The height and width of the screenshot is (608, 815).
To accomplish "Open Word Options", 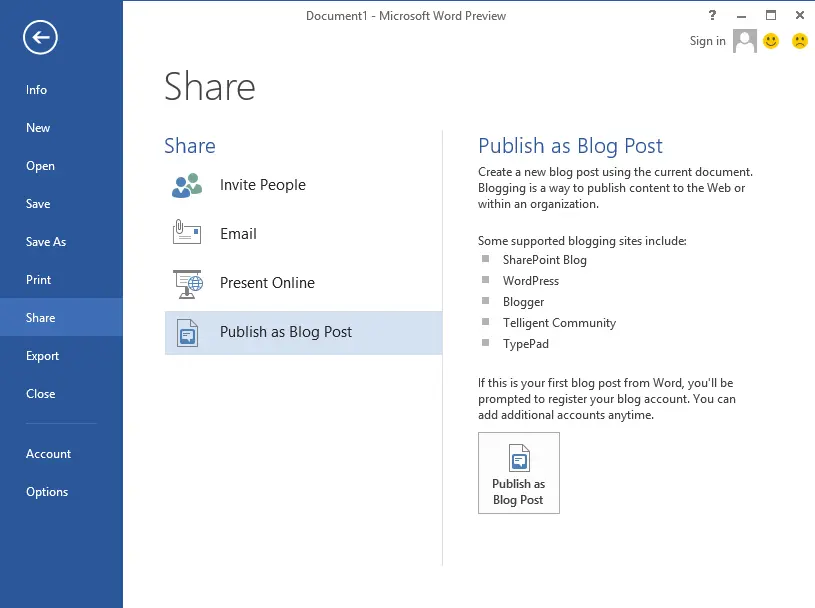I will coord(61,492).
